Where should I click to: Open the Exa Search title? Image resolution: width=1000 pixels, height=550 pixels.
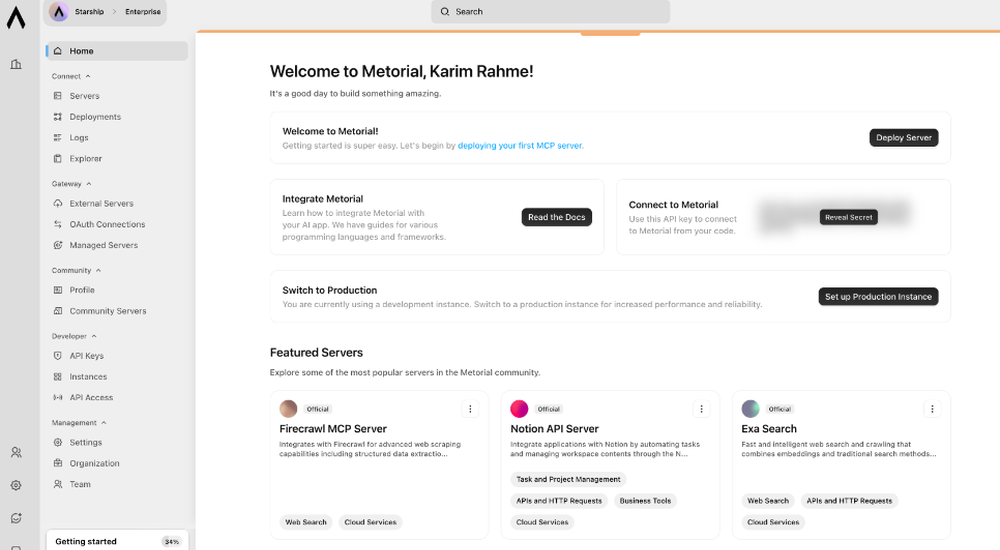tap(768, 429)
